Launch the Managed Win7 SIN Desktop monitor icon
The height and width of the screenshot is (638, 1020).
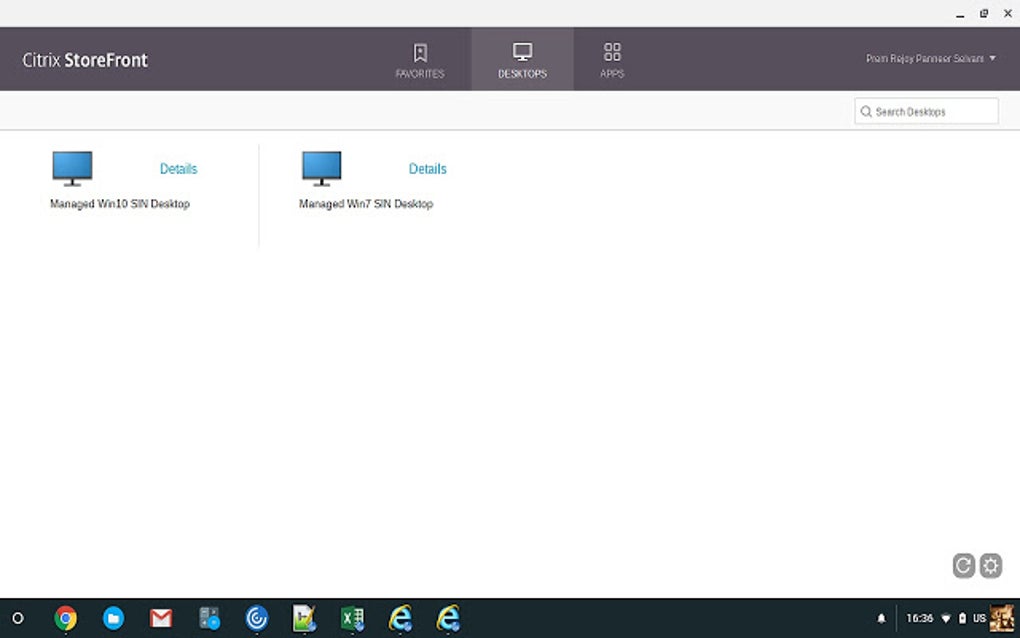point(321,168)
